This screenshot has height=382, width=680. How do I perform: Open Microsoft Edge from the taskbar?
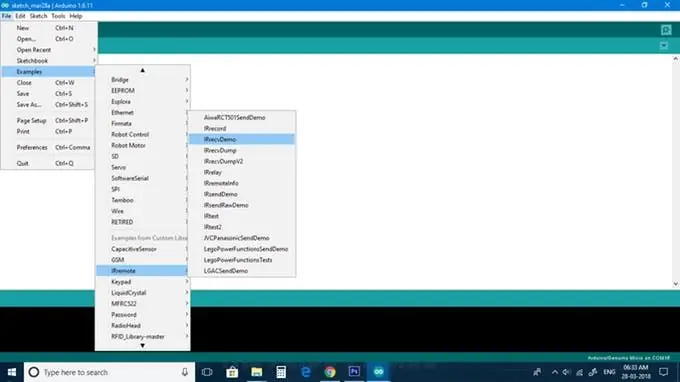click(306, 372)
